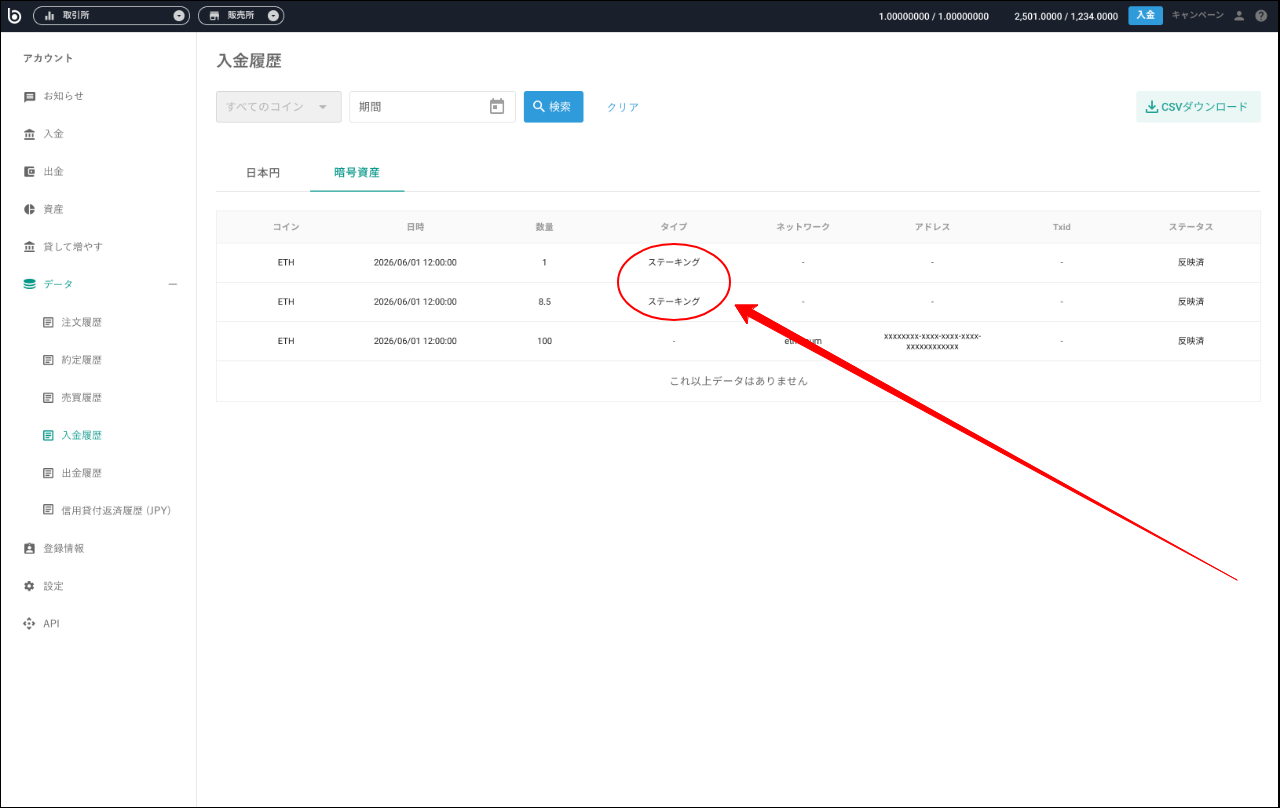Screen dimensions: 1280x808
Task: Click the blue 入金 button in header
Action: click(1145, 16)
